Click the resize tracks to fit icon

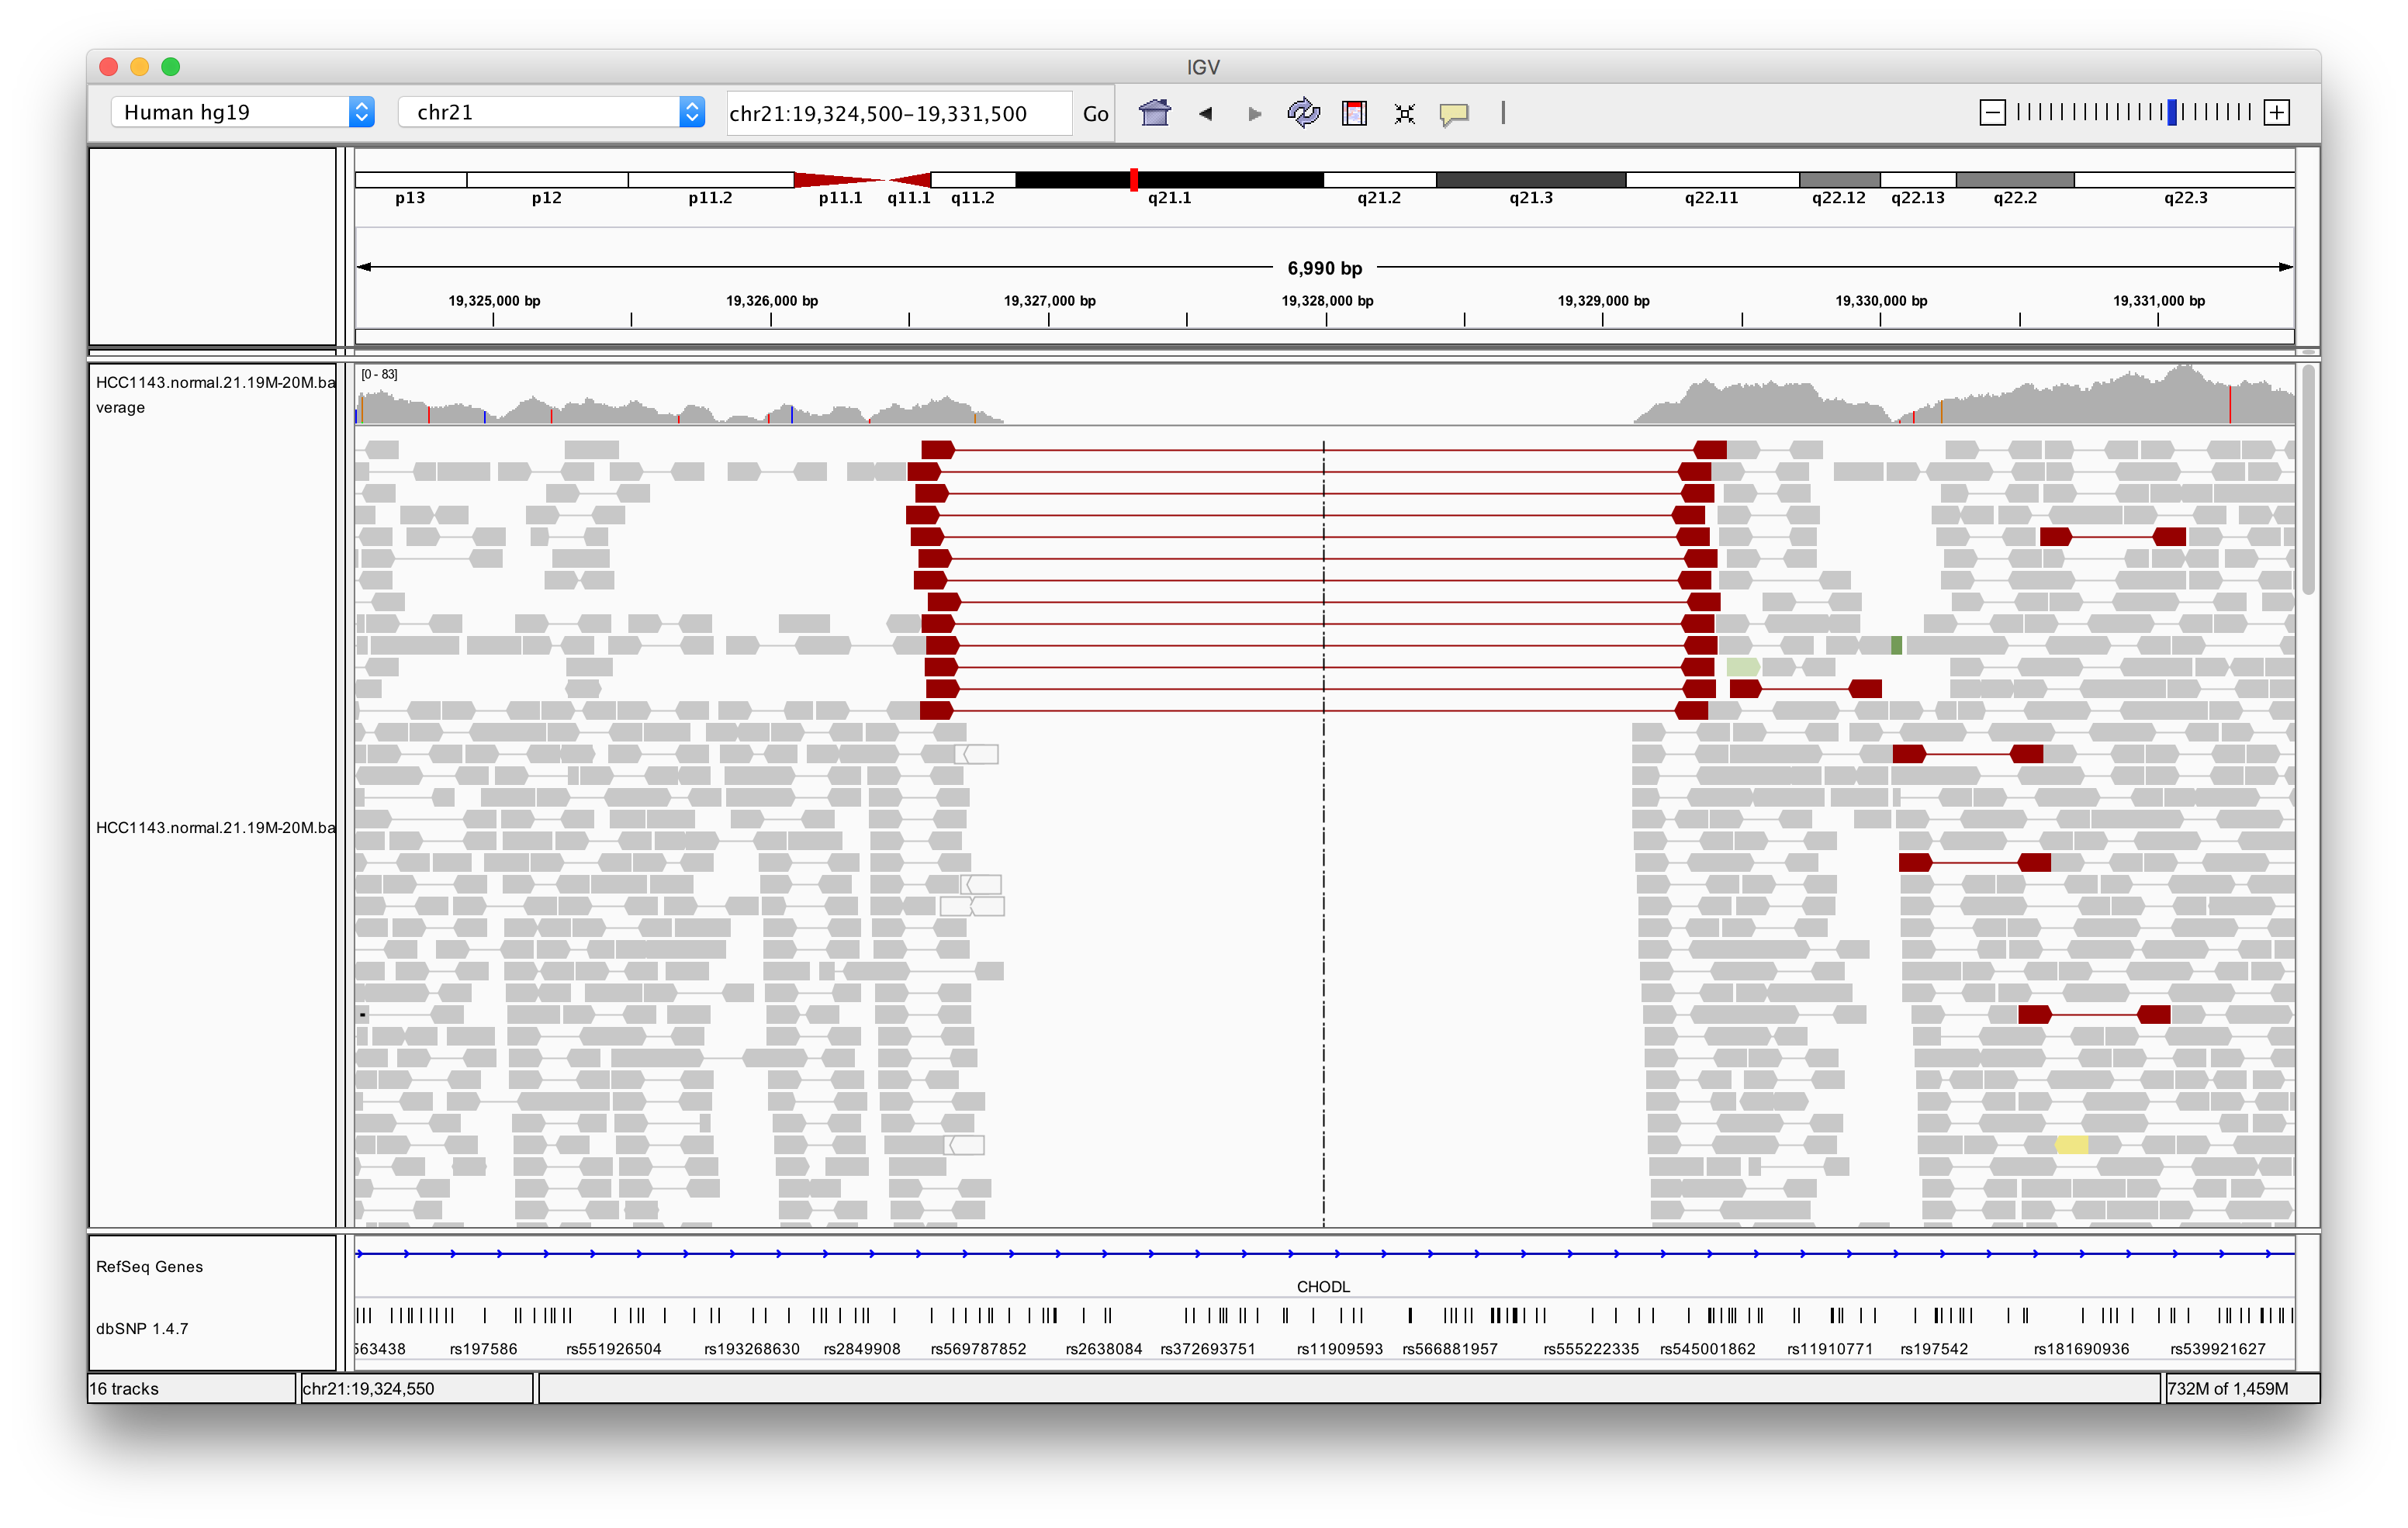pos(1404,114)
